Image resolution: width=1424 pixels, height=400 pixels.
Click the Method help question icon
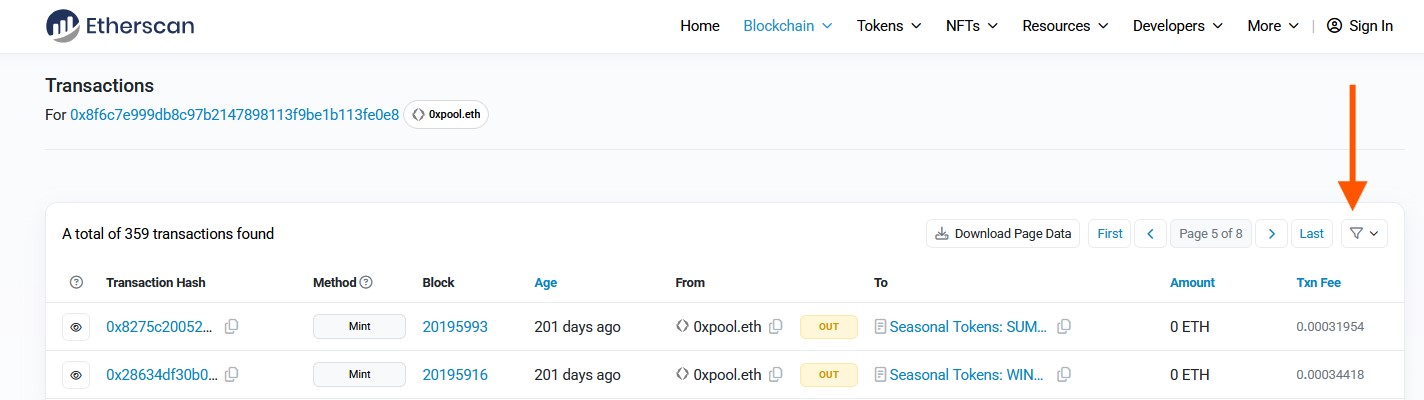point(366,283)
